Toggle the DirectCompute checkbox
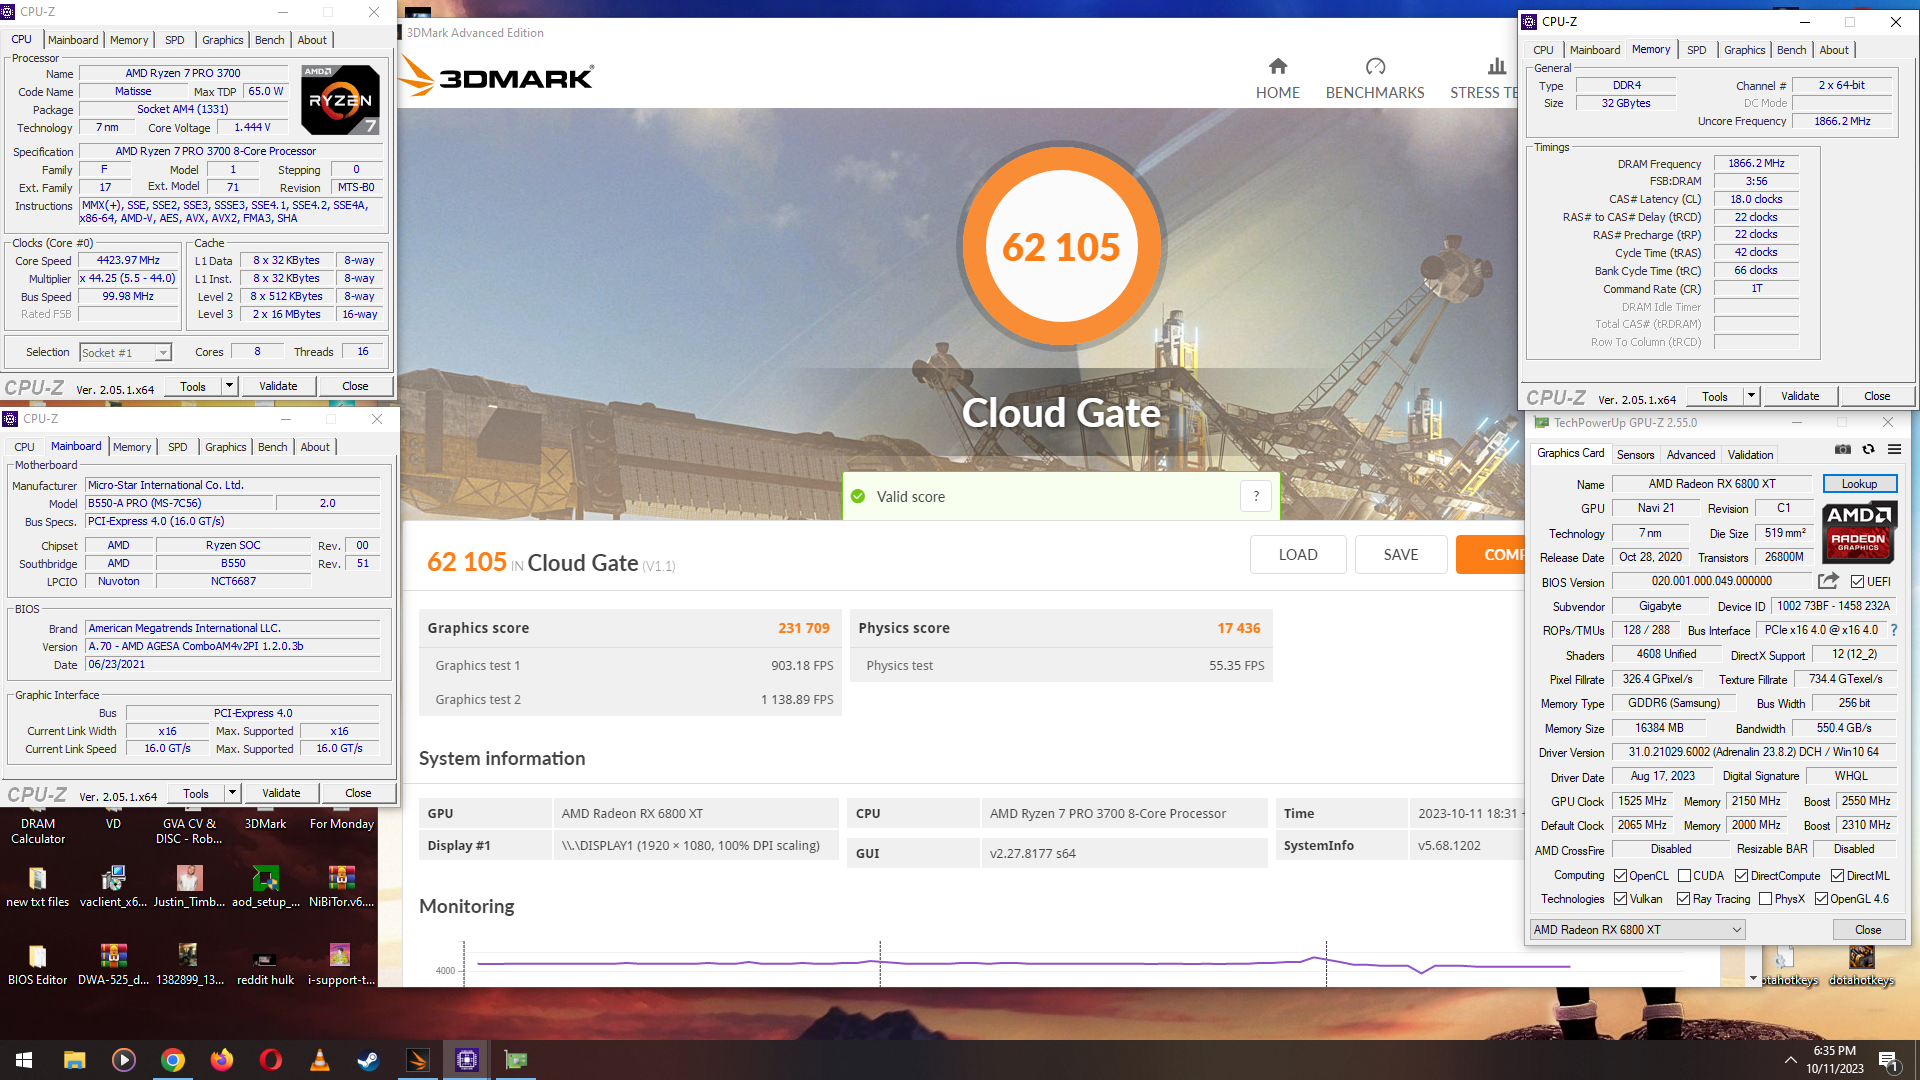 pos(1741,875)
